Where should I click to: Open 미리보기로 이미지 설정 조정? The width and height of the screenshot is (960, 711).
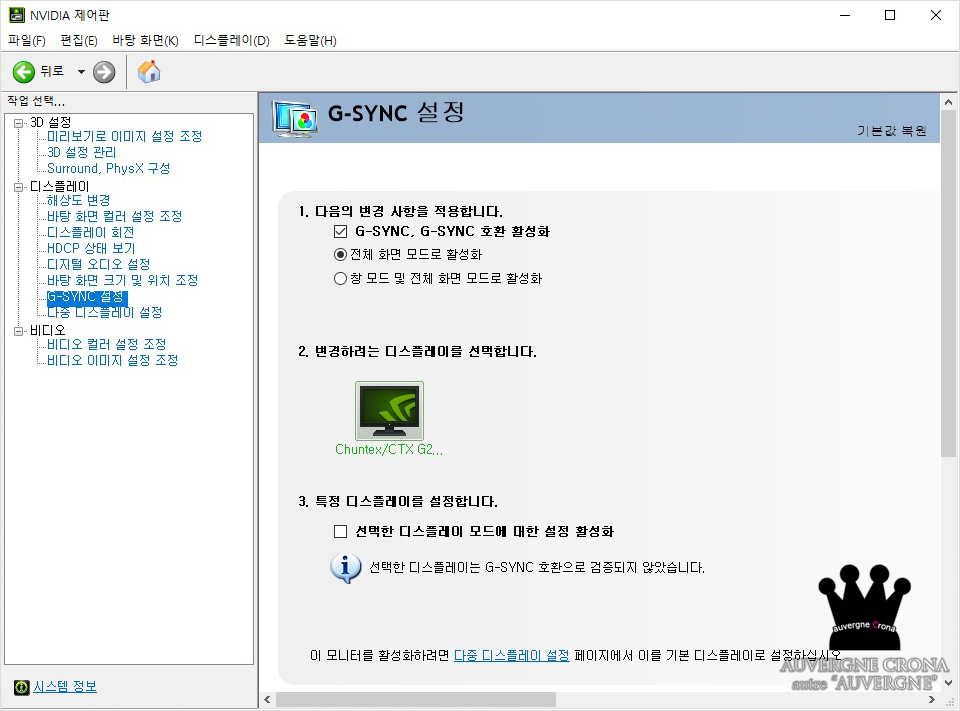(x=124, y=136)
